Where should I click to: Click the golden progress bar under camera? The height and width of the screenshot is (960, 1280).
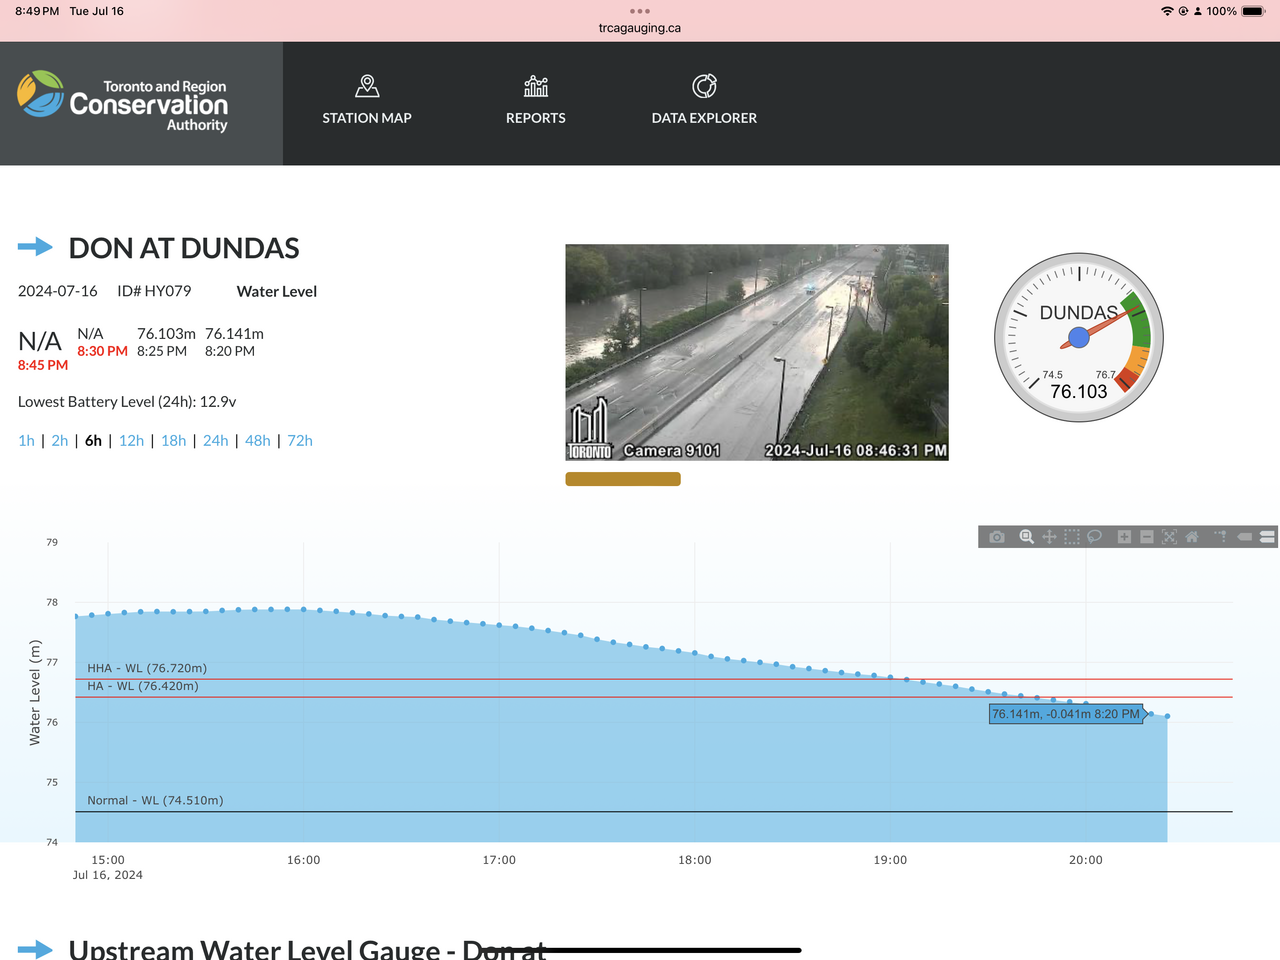tap(623, 479)
